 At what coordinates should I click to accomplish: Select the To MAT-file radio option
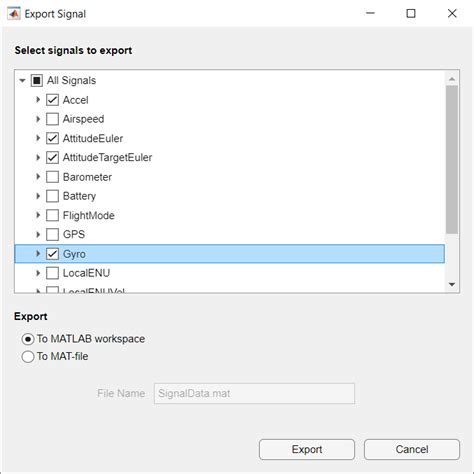(28, 356)
